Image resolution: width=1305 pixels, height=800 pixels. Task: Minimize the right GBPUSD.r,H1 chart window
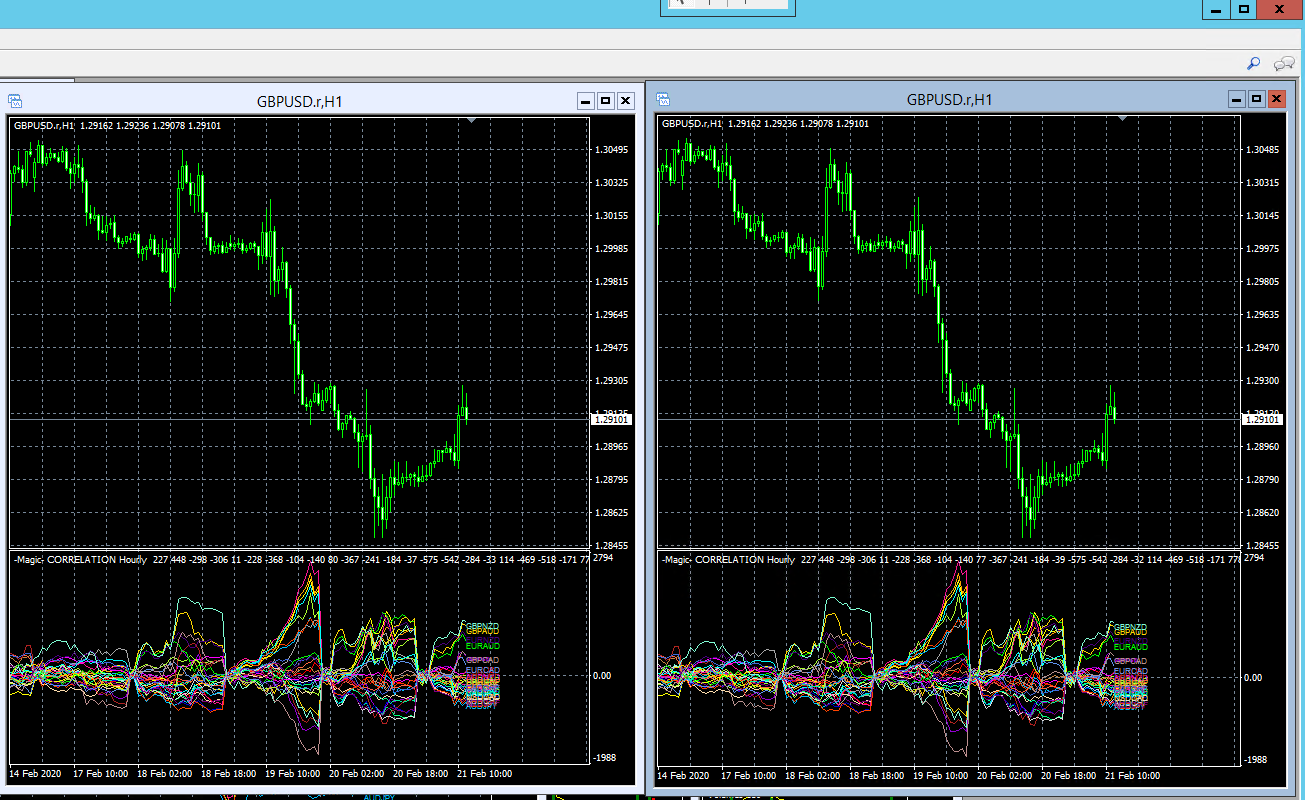pyautogui.click(x=1238, y=99)
